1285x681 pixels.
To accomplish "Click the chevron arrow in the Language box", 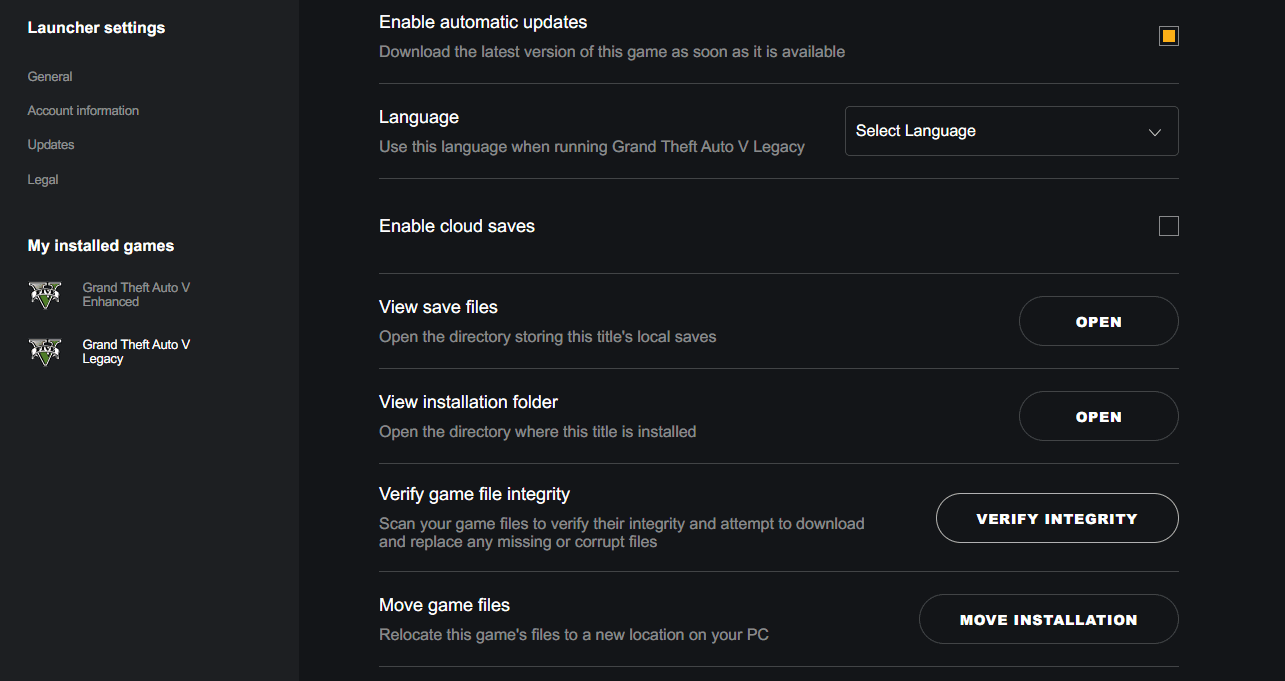I will [1155, 132].
